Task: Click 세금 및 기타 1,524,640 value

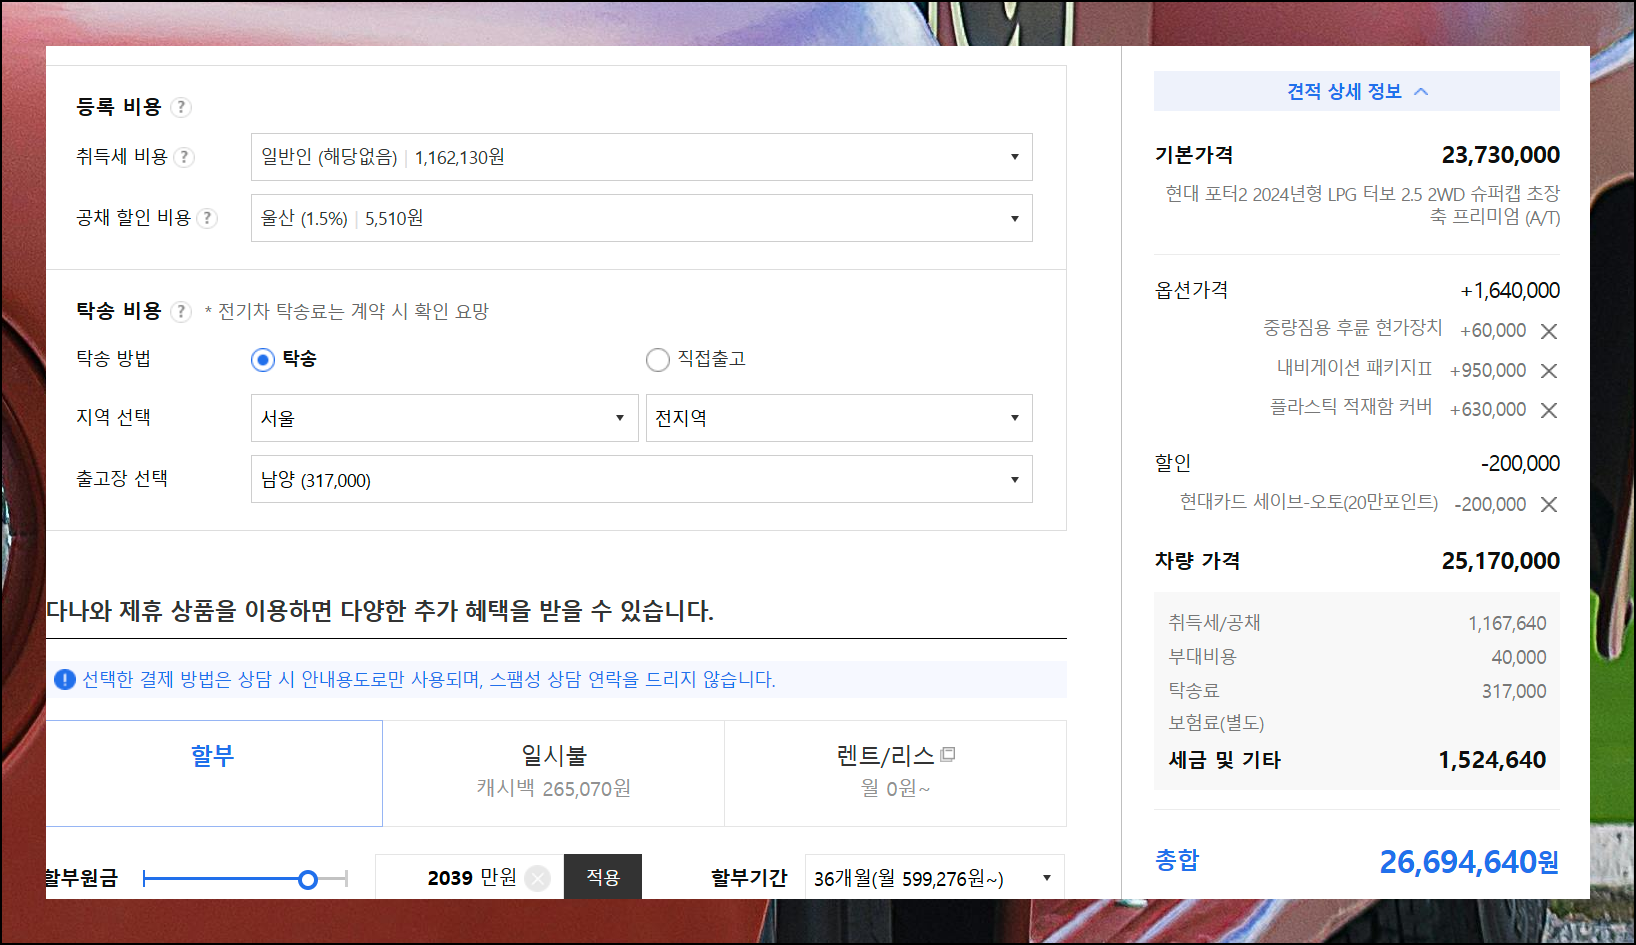Action: 1492,760
